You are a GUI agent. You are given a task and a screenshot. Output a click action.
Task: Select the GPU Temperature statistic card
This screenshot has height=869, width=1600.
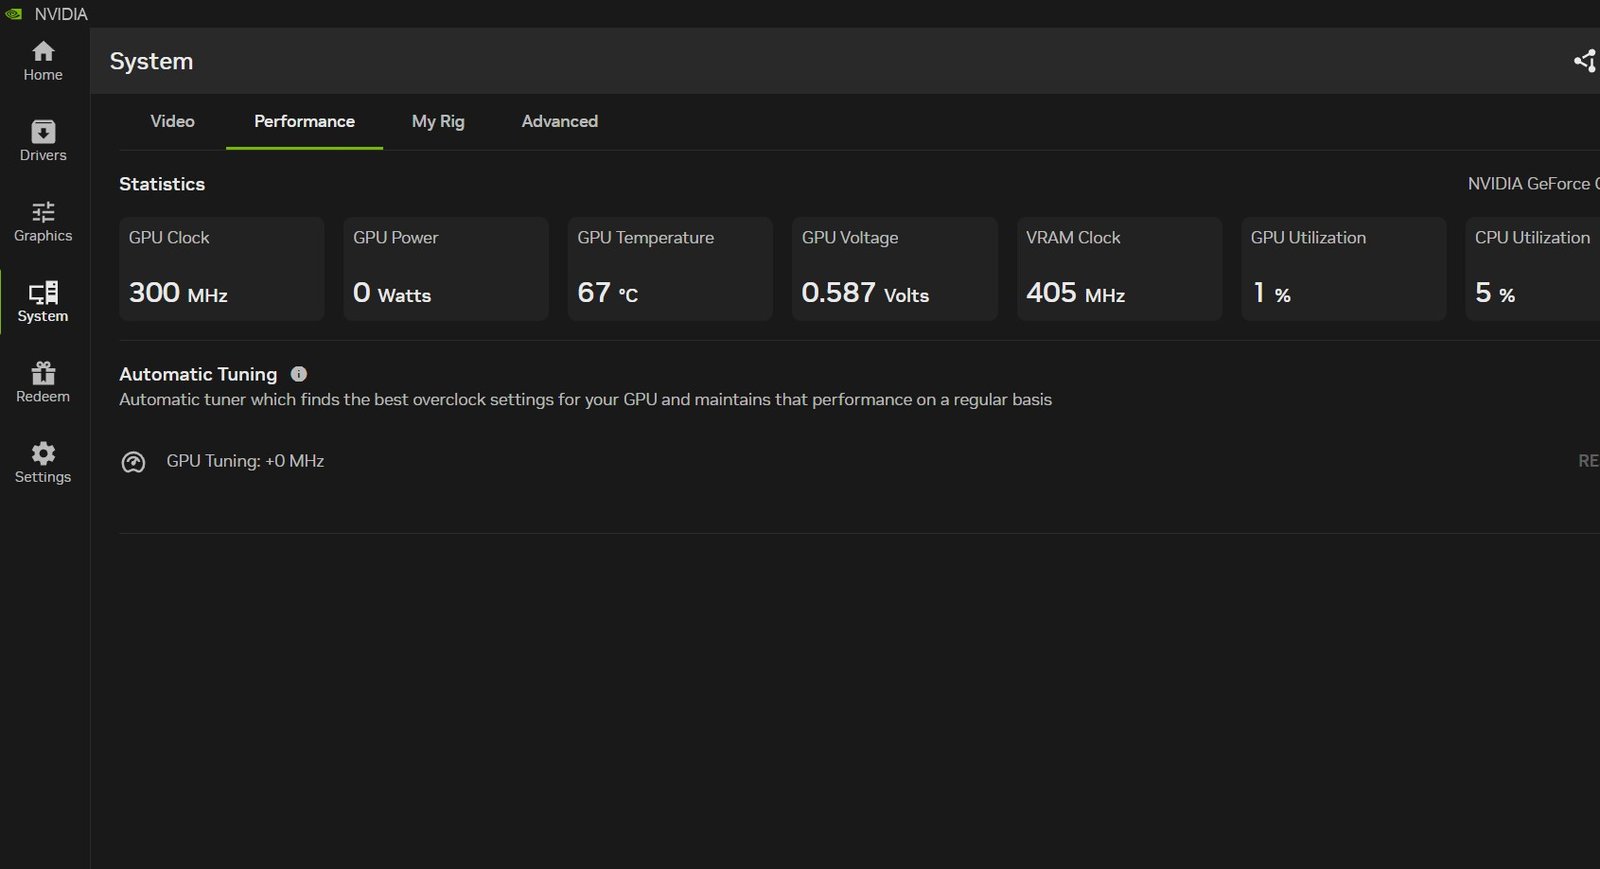click(x=670, y=268)
